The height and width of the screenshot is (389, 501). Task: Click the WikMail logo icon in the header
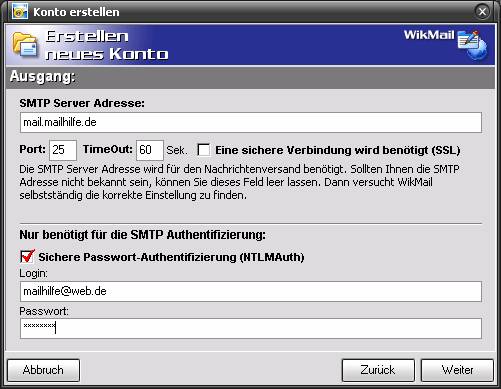472,45
